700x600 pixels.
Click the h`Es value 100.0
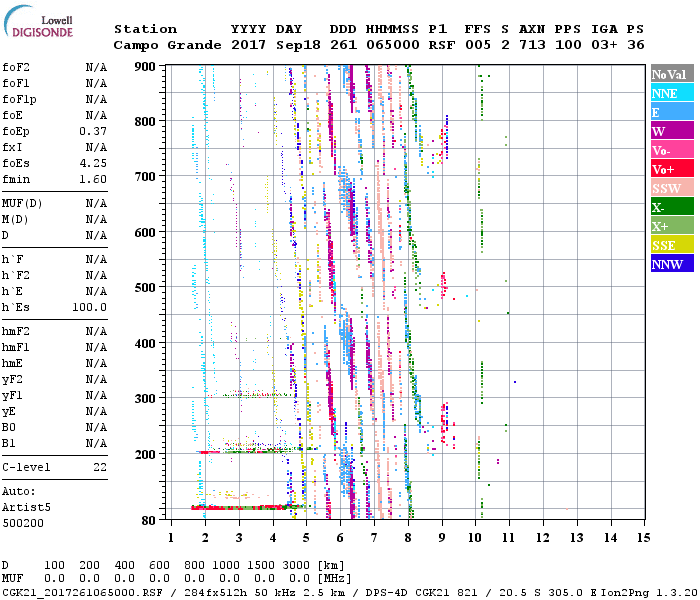(90, 308)
